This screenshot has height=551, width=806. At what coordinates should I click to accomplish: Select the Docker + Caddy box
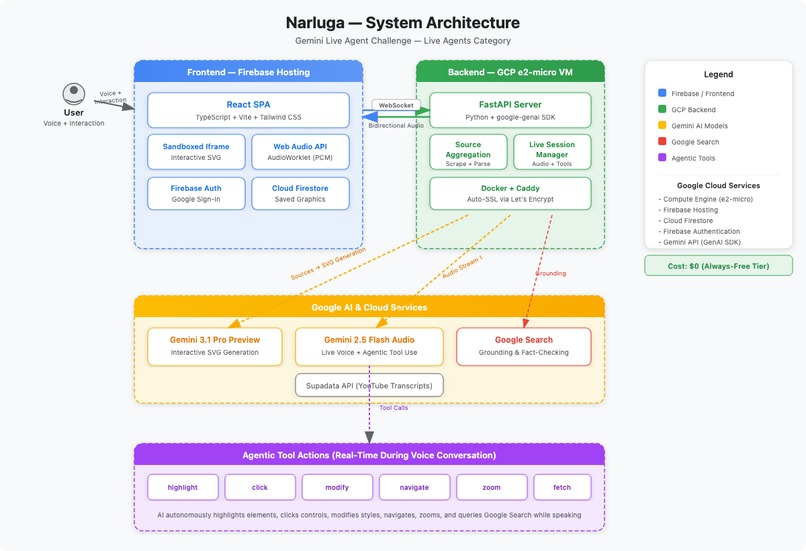(x=510, y=193)
